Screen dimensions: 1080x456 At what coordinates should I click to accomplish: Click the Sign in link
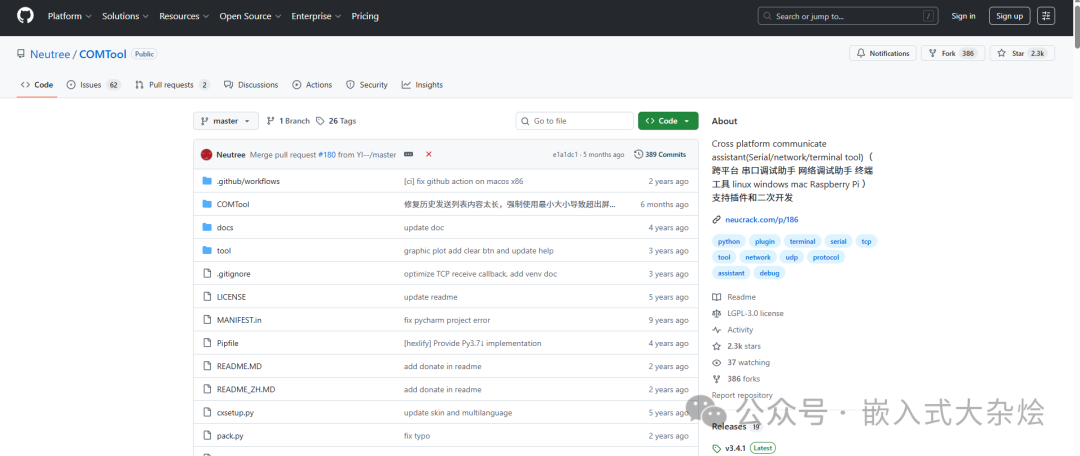click(x=963, y=16)
